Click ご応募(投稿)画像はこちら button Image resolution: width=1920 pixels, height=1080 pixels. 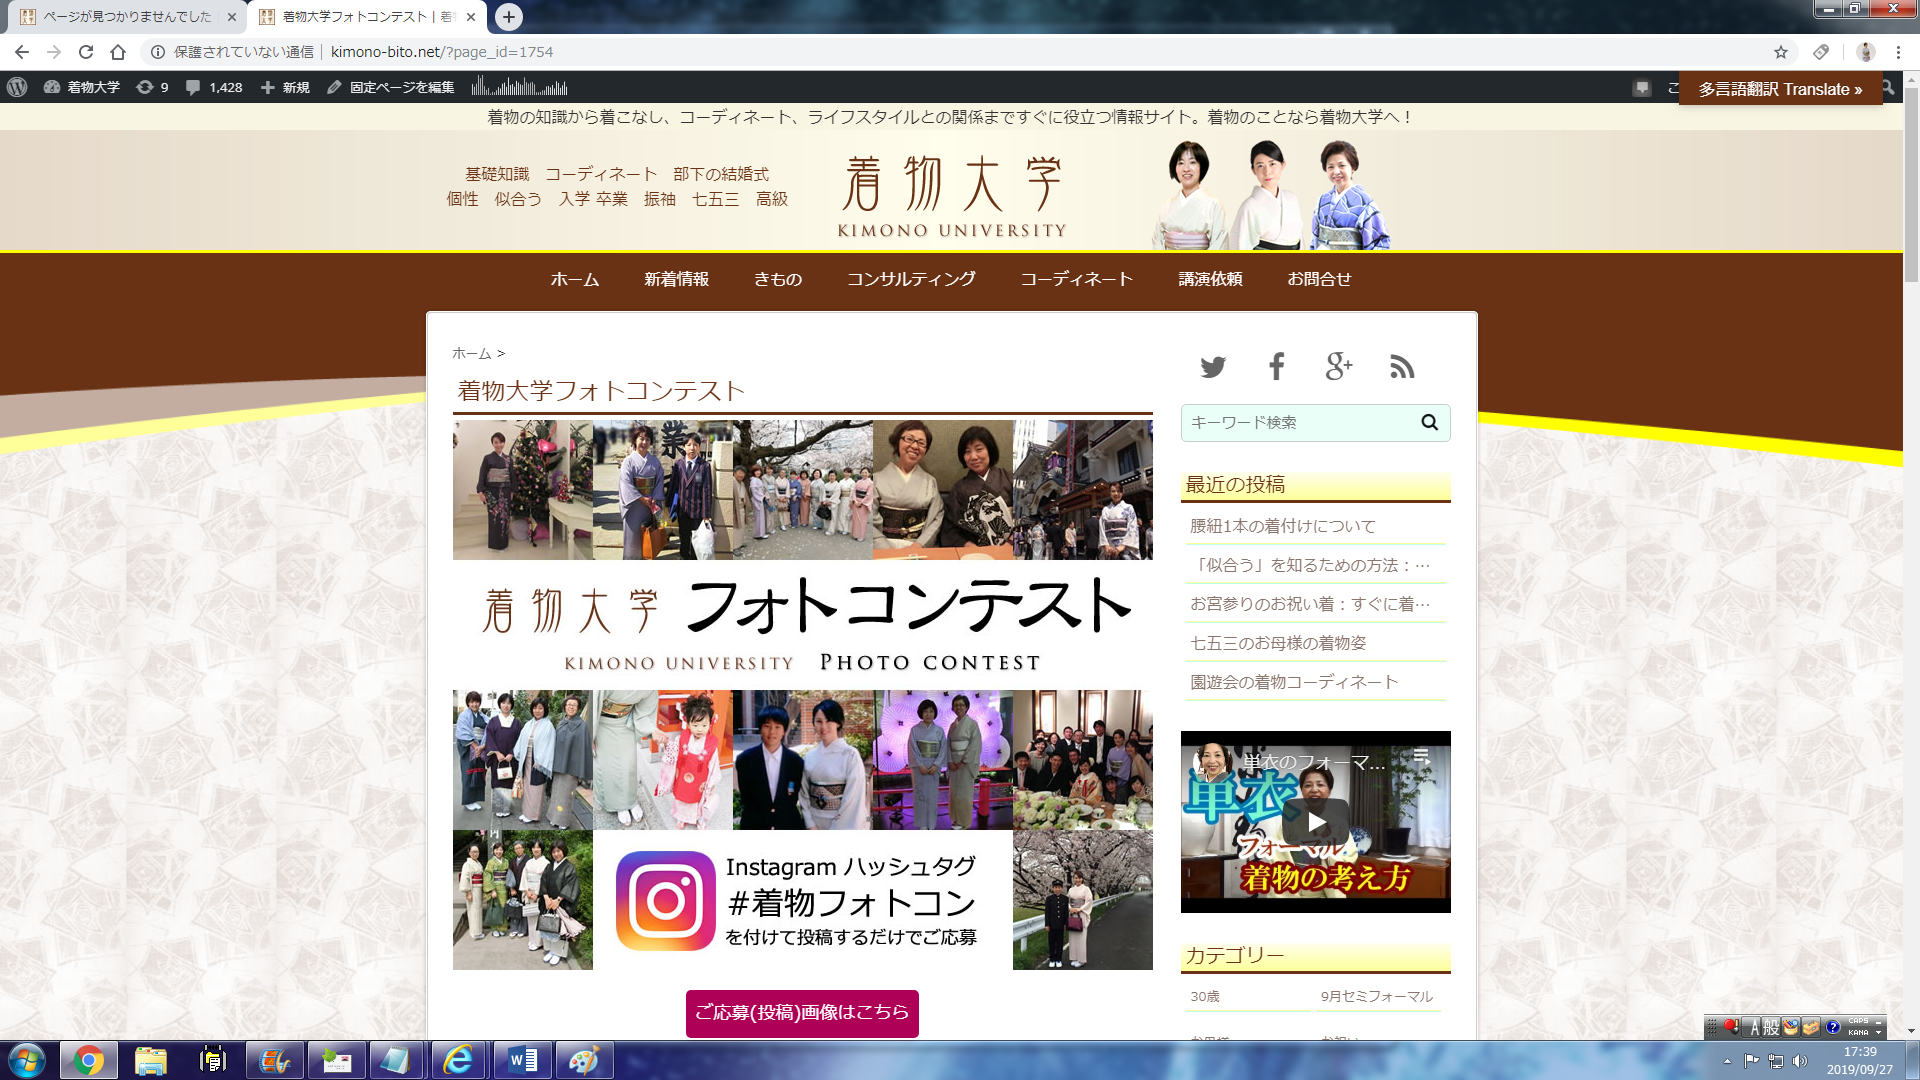coord(802,1013)
